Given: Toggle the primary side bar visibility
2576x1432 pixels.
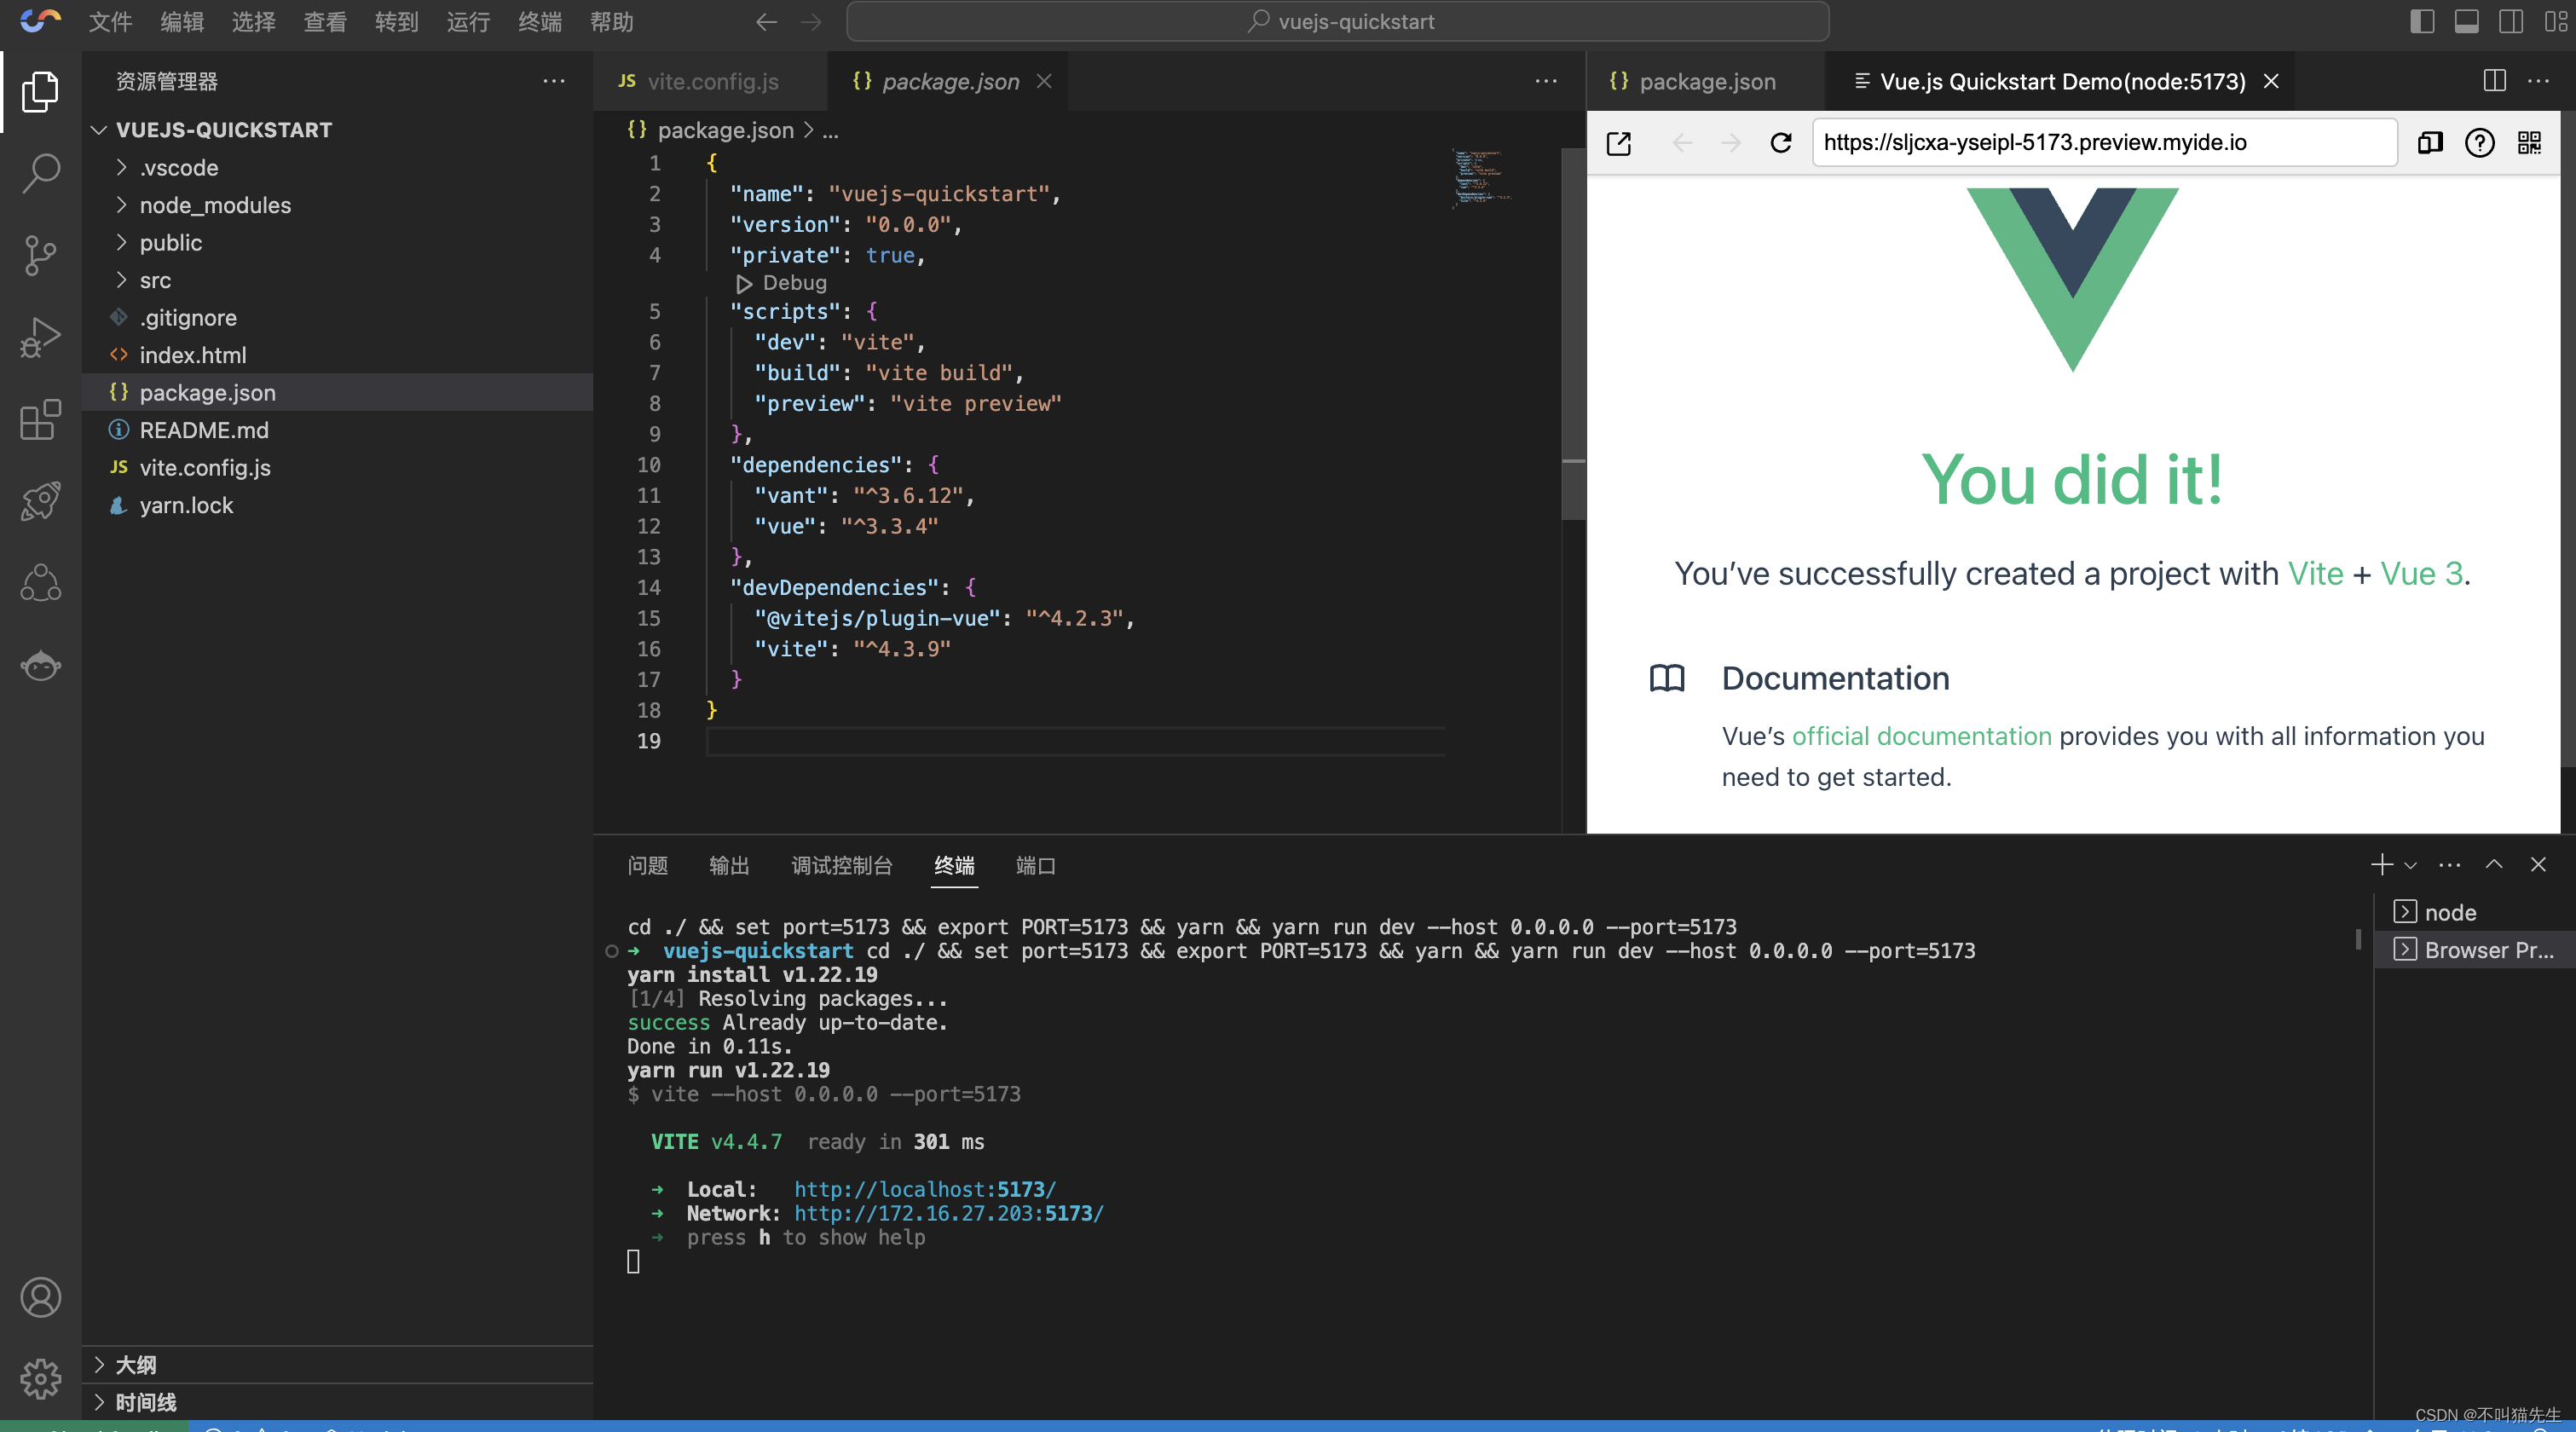Looking at the screenshot, I should click(2422, 22).
